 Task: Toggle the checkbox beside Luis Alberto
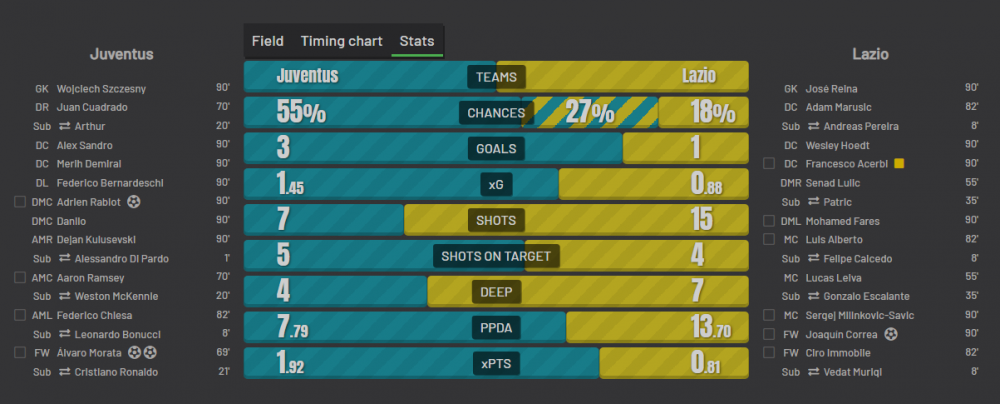769,239
